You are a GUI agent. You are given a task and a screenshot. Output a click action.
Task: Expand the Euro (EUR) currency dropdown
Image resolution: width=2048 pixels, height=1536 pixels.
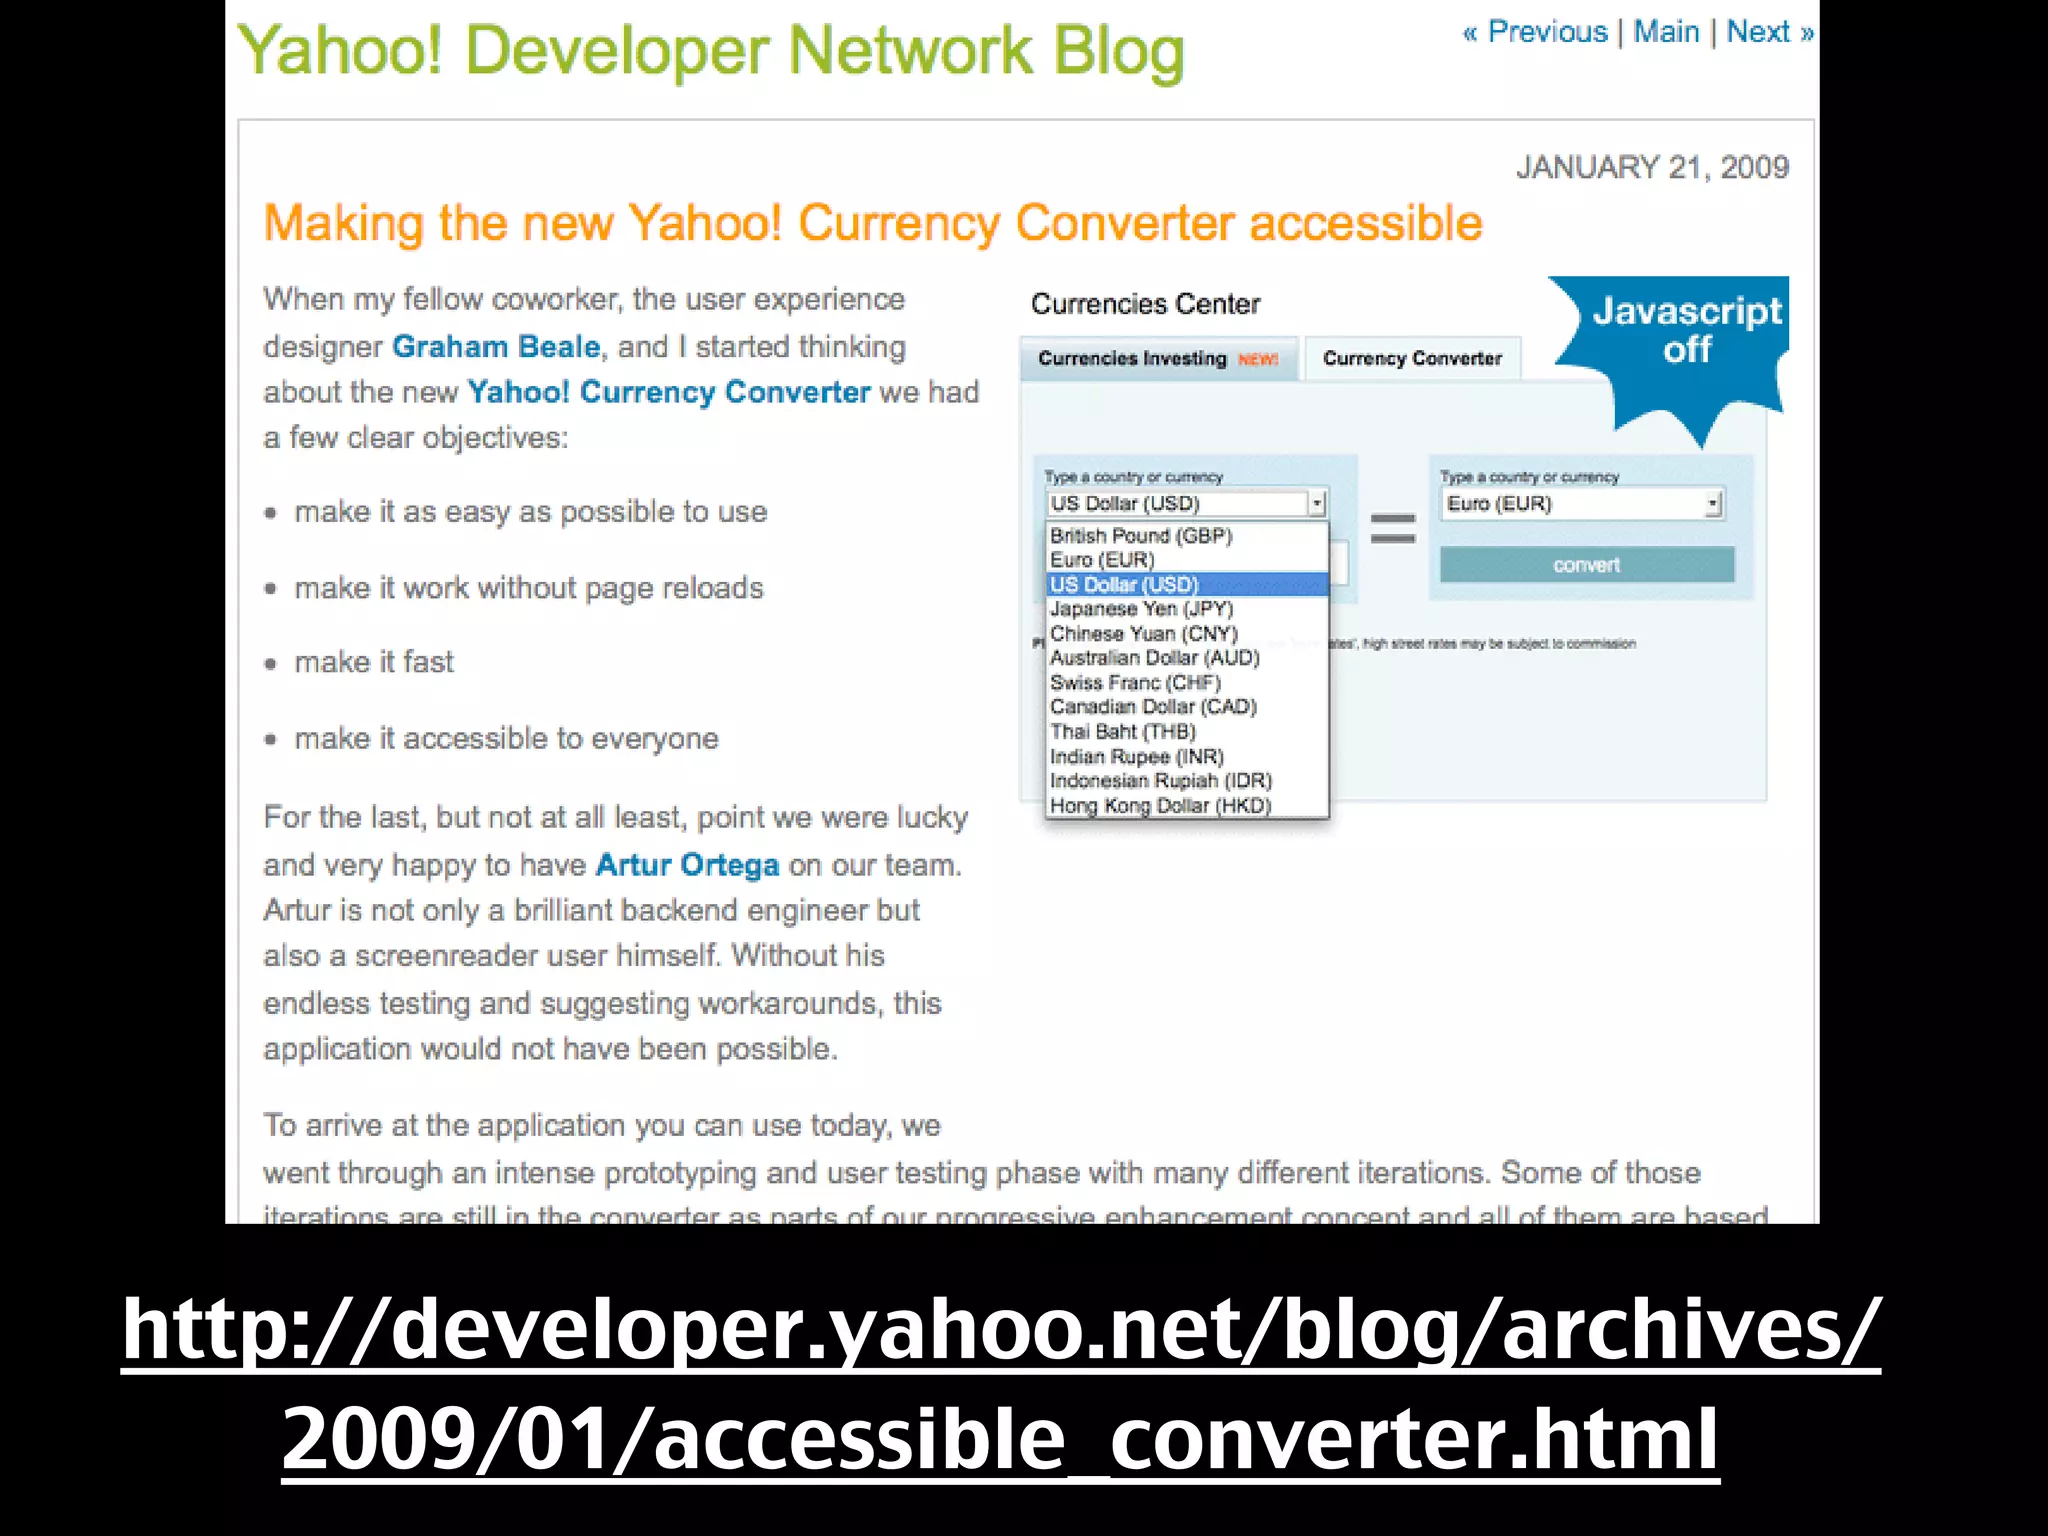point(1713,503)
